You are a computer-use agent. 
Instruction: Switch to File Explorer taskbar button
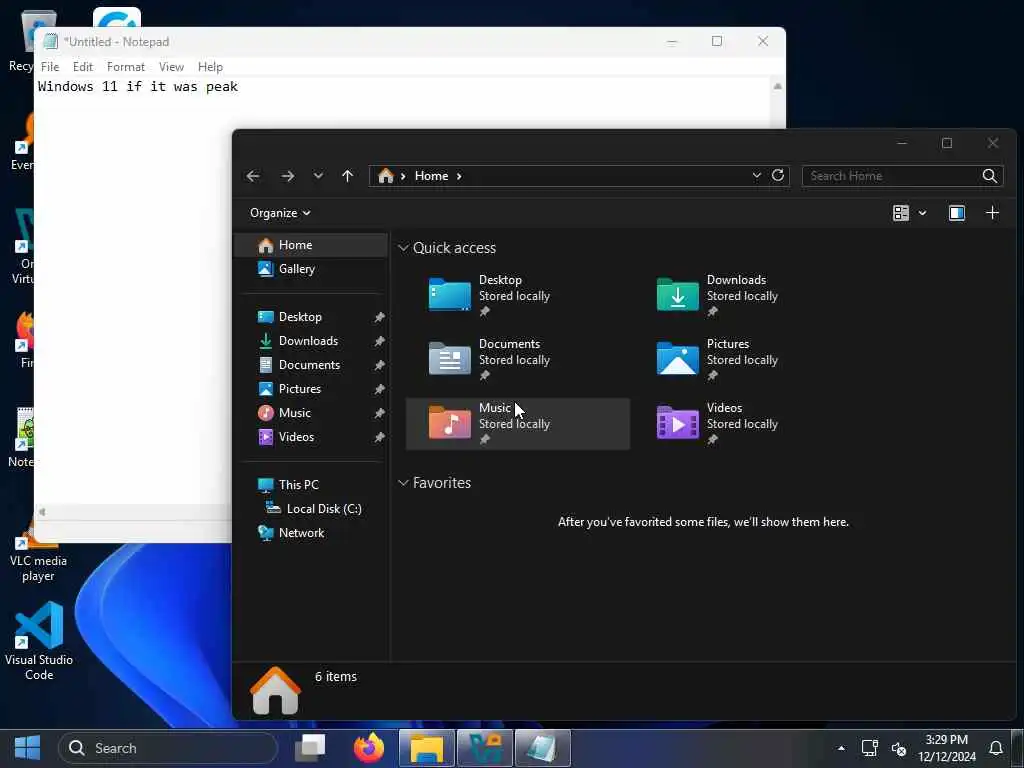[x=426, y=748]
